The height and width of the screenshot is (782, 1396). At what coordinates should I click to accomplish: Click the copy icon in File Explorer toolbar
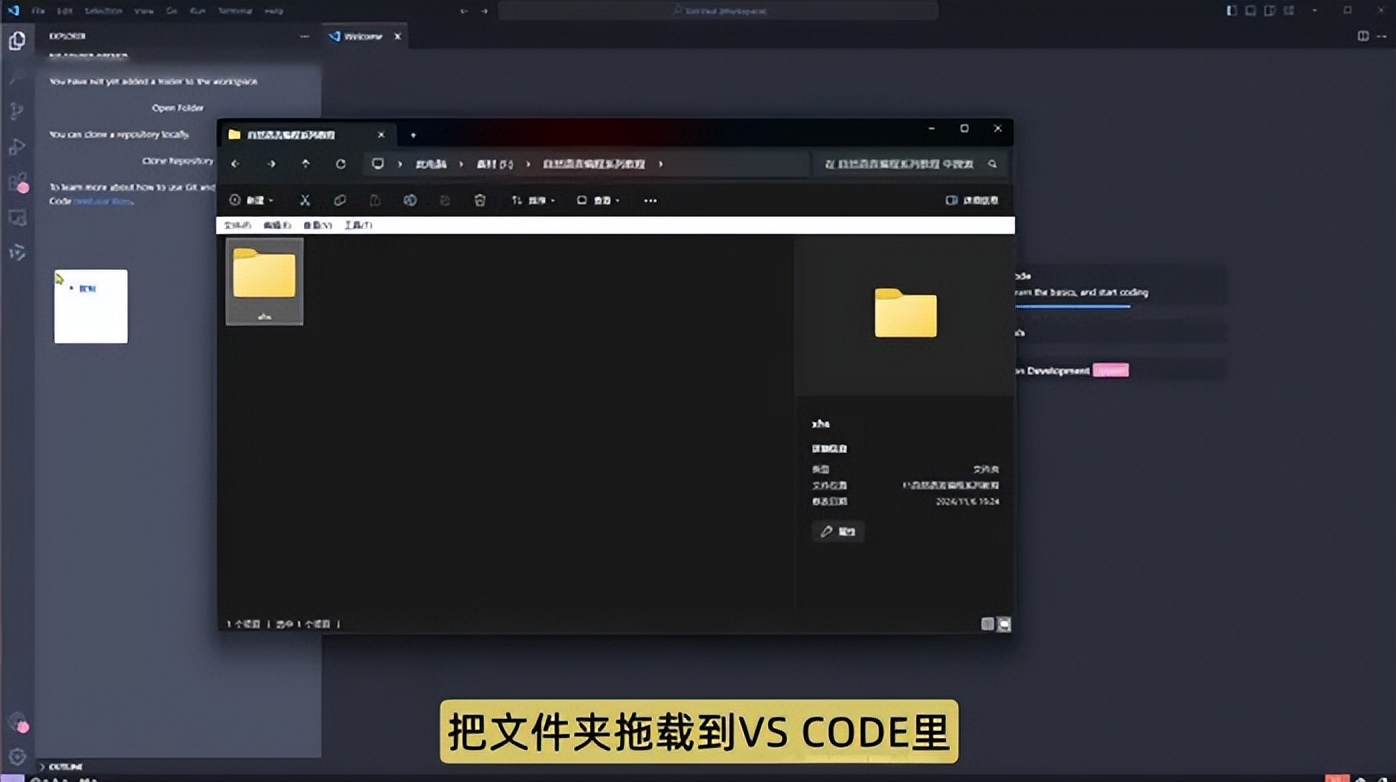coord(340,200)
